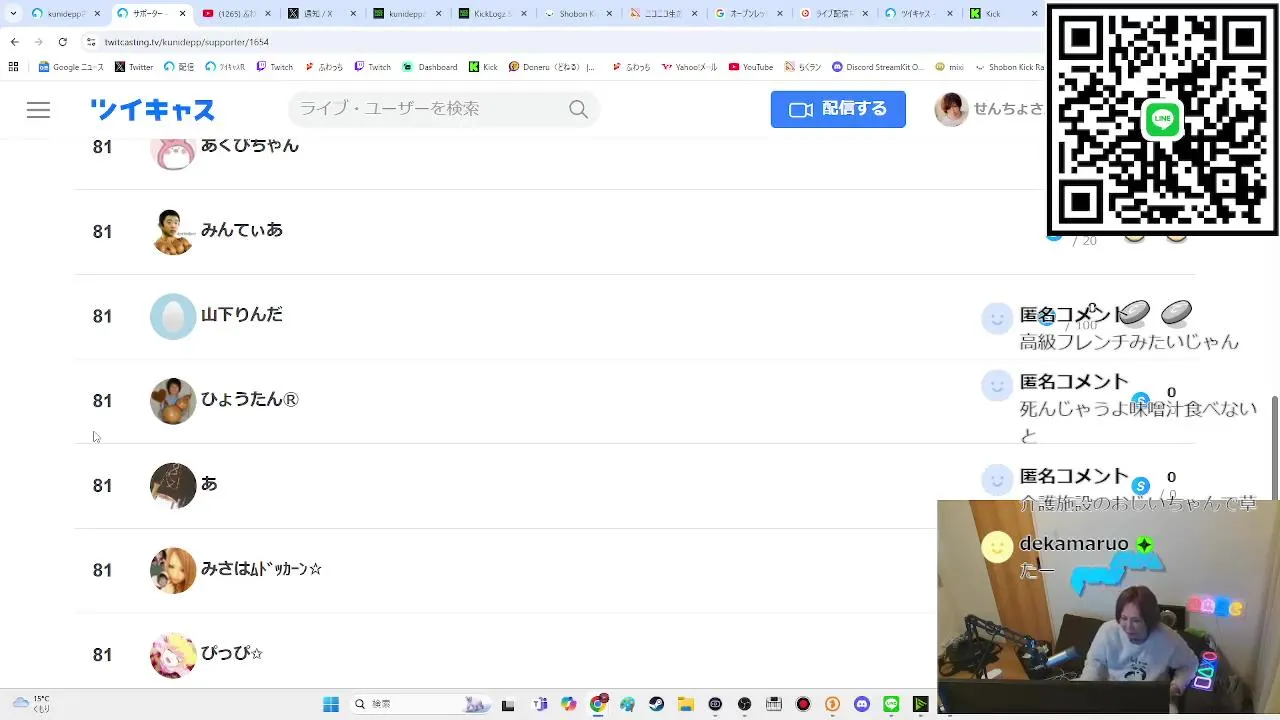
Task: Click みさはムドッカーン☆'s avatar
Action: click(173, 570)
